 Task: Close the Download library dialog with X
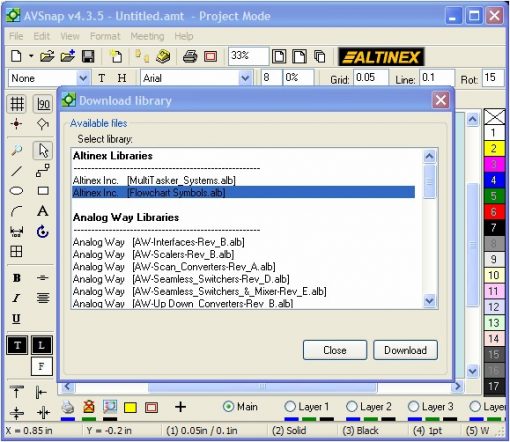click(440, 100)
